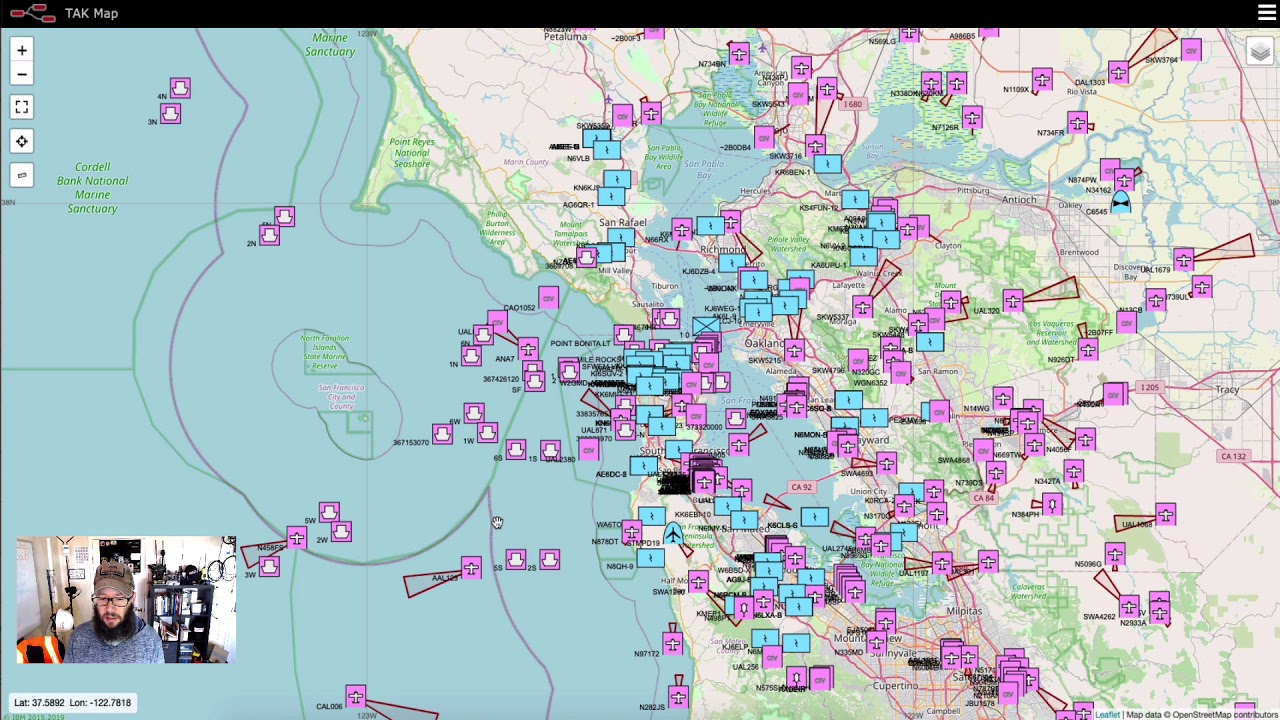Select the N6VLB blue marker
Image resolution: width=1280 pixels, height=720 pixels.
(x=606, y=151)
